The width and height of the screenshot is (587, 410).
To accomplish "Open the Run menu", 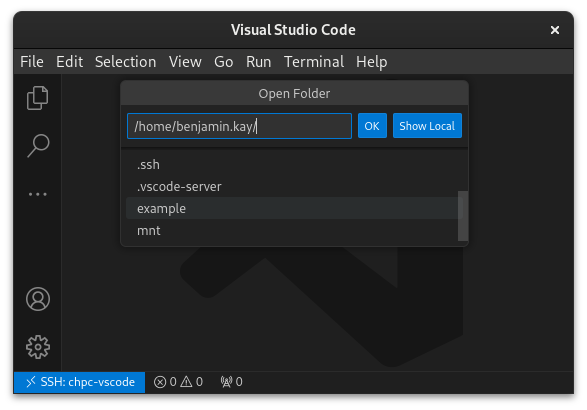I will pyautogui.click(x=258, y=62).
